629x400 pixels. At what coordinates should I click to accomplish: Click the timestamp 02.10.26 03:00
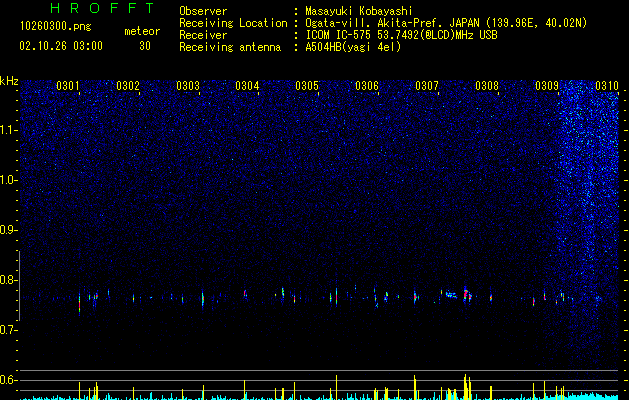(x=61, y=46)
